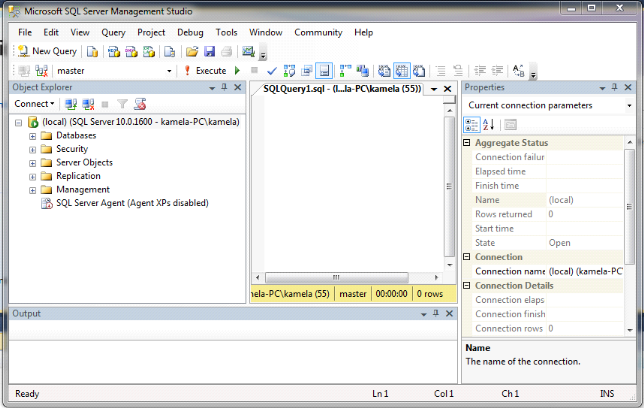Execute the current query
Viewport: 644px width, 408px height.
[205, 71]
